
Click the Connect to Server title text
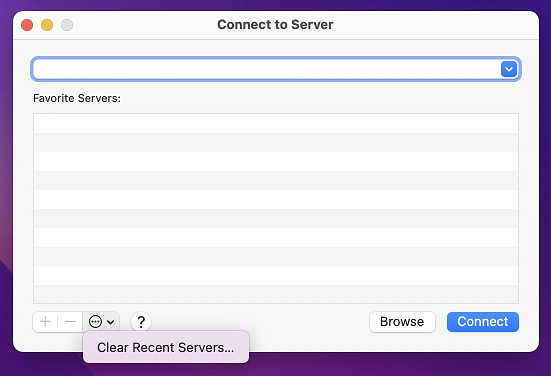click(x=275, y=25)
